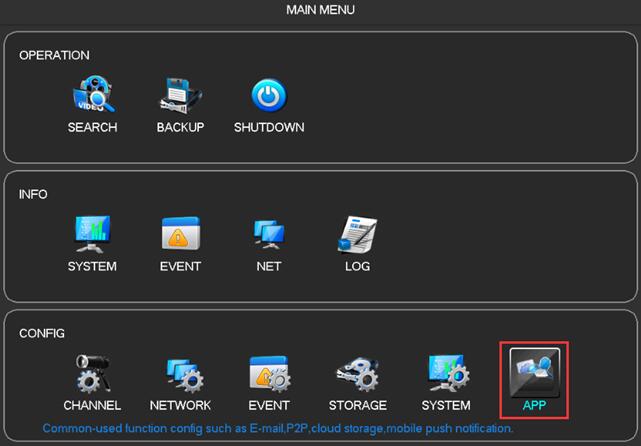The height and width of the screenshot is (446, 641).
Task: Open the LOG document icon
Action: pos(357,235)
